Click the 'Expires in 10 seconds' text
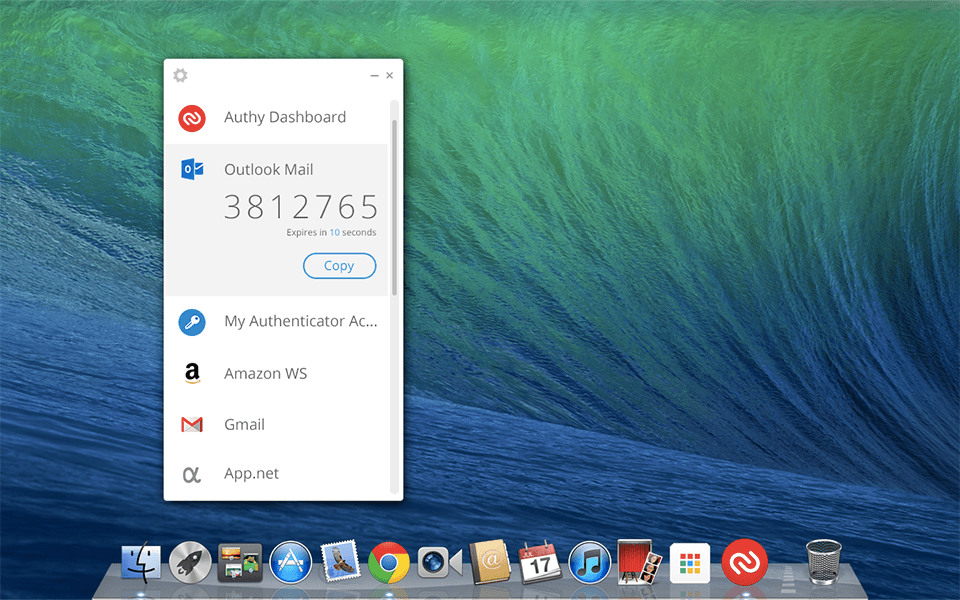This screenshot has height=600, width=960. click(x=331, y=233)
